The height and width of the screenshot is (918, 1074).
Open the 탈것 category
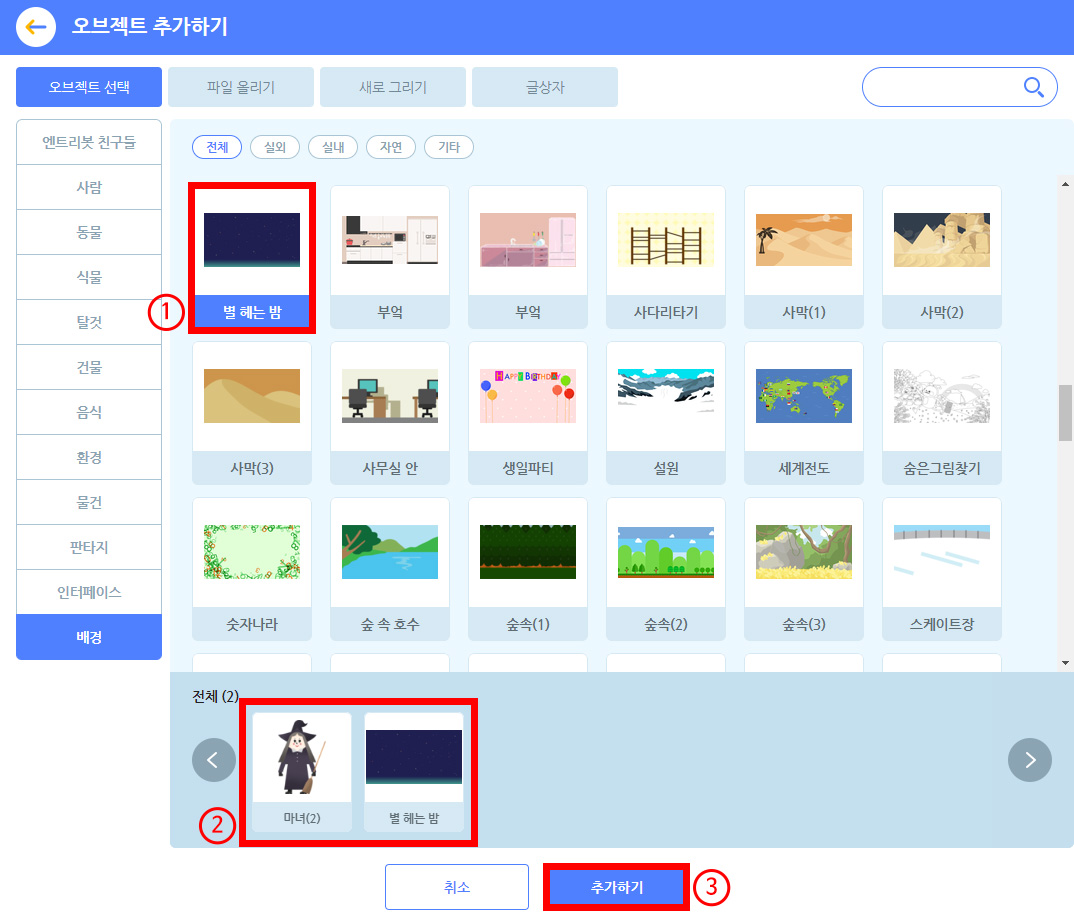coord(89,322)
